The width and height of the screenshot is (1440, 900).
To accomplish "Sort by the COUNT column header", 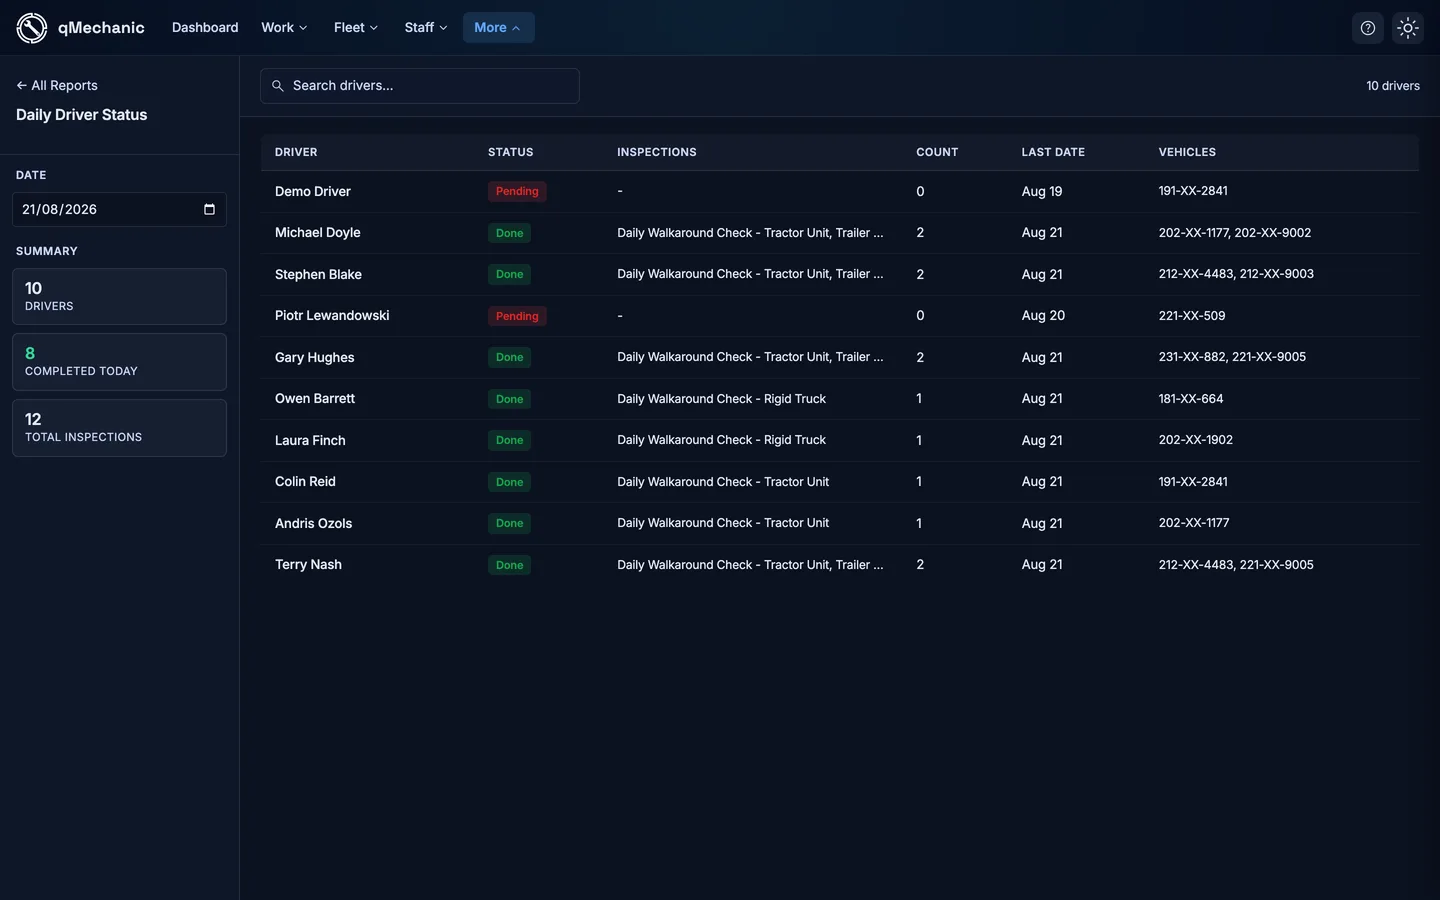I will (937, 152).
